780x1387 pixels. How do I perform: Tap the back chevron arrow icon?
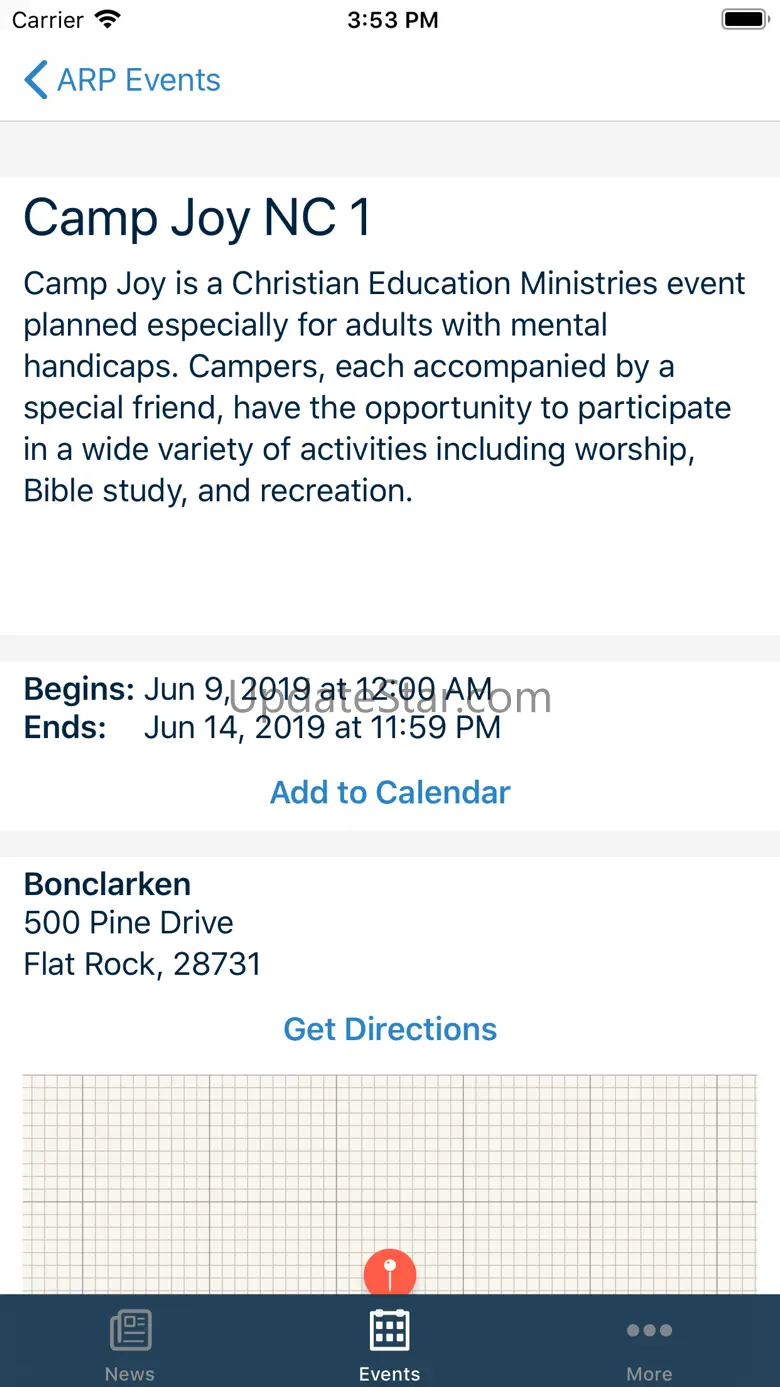(x=36, y=80)
